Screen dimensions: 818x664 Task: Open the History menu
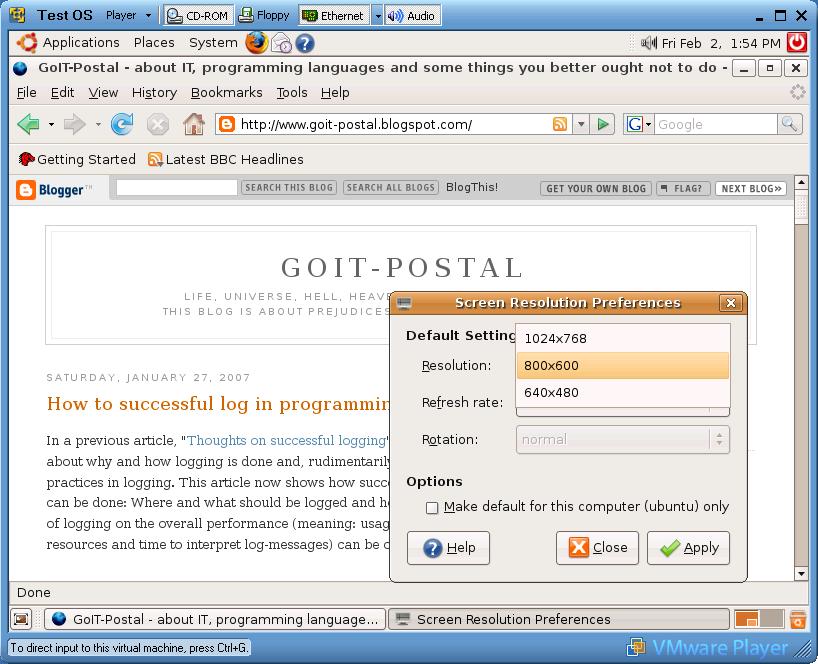[154, 93]
